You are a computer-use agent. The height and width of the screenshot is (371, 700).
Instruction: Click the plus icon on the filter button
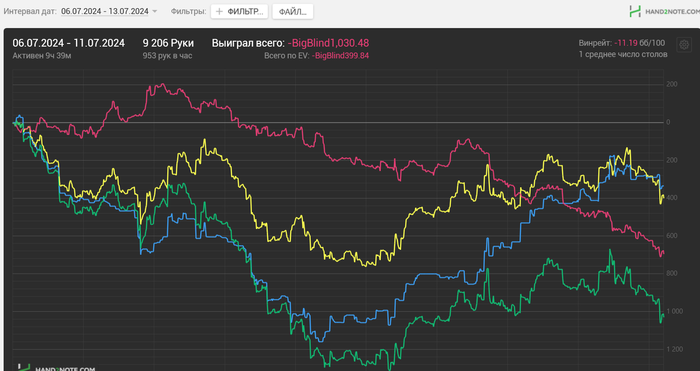pyautogui.click(x=219, y=12)
